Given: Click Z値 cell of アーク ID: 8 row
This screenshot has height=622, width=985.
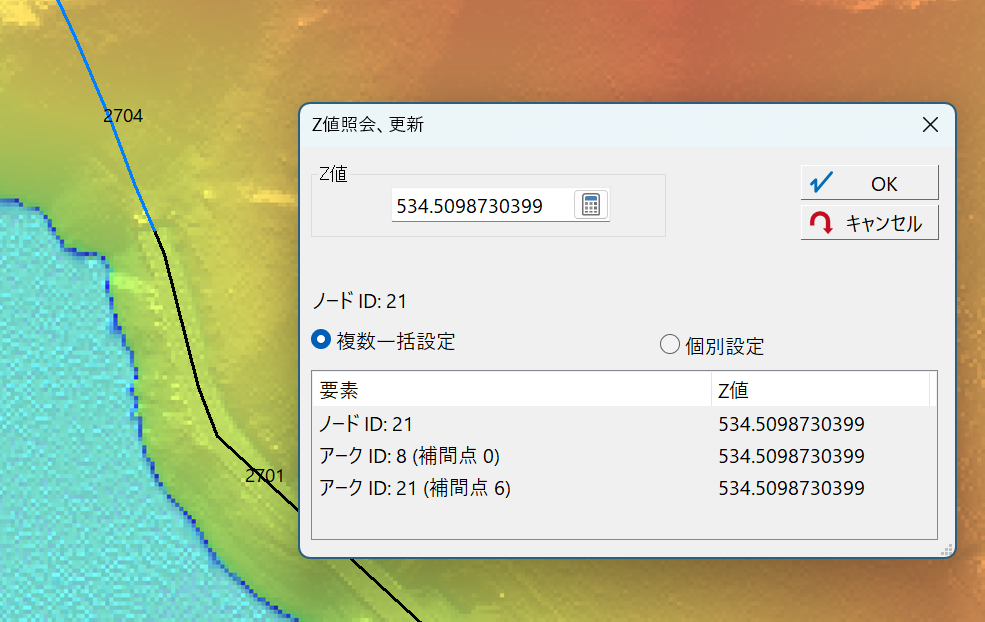Looking at the screenshot, I should pos(790,456).
